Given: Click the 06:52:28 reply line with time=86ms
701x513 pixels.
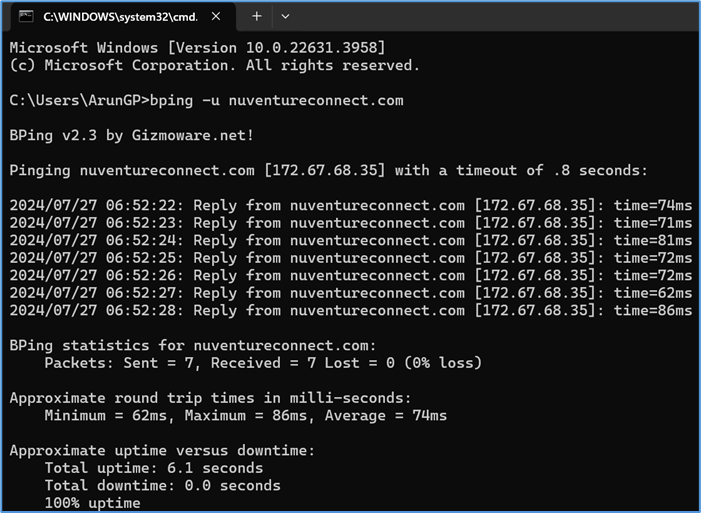Looking at the screenshot, I should 351,310.
